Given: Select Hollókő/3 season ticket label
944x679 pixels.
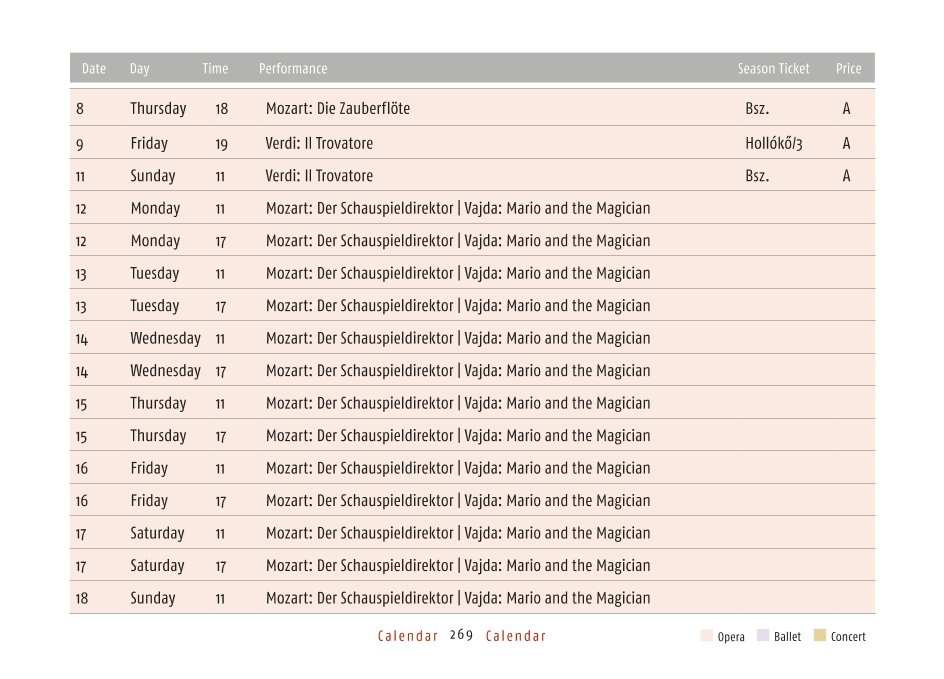Looking at the screenshot, I should 774,143.
